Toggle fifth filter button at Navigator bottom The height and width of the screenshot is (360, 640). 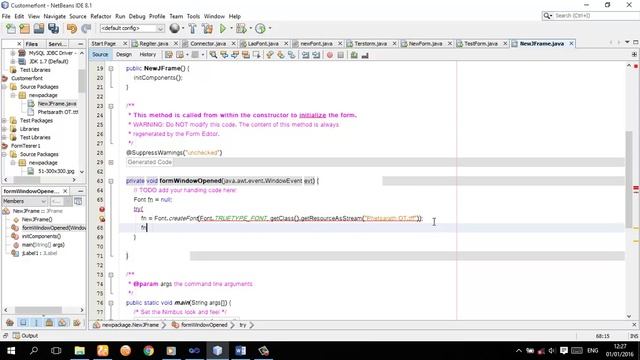[62, 323]
